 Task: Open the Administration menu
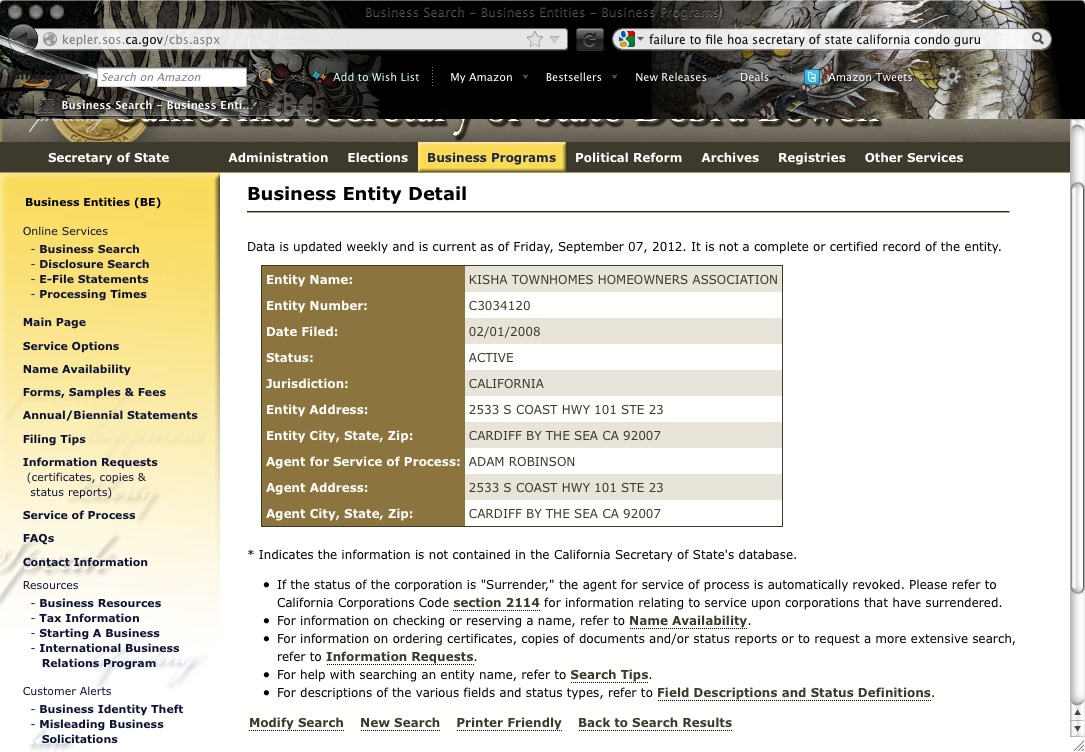[278, 158]
